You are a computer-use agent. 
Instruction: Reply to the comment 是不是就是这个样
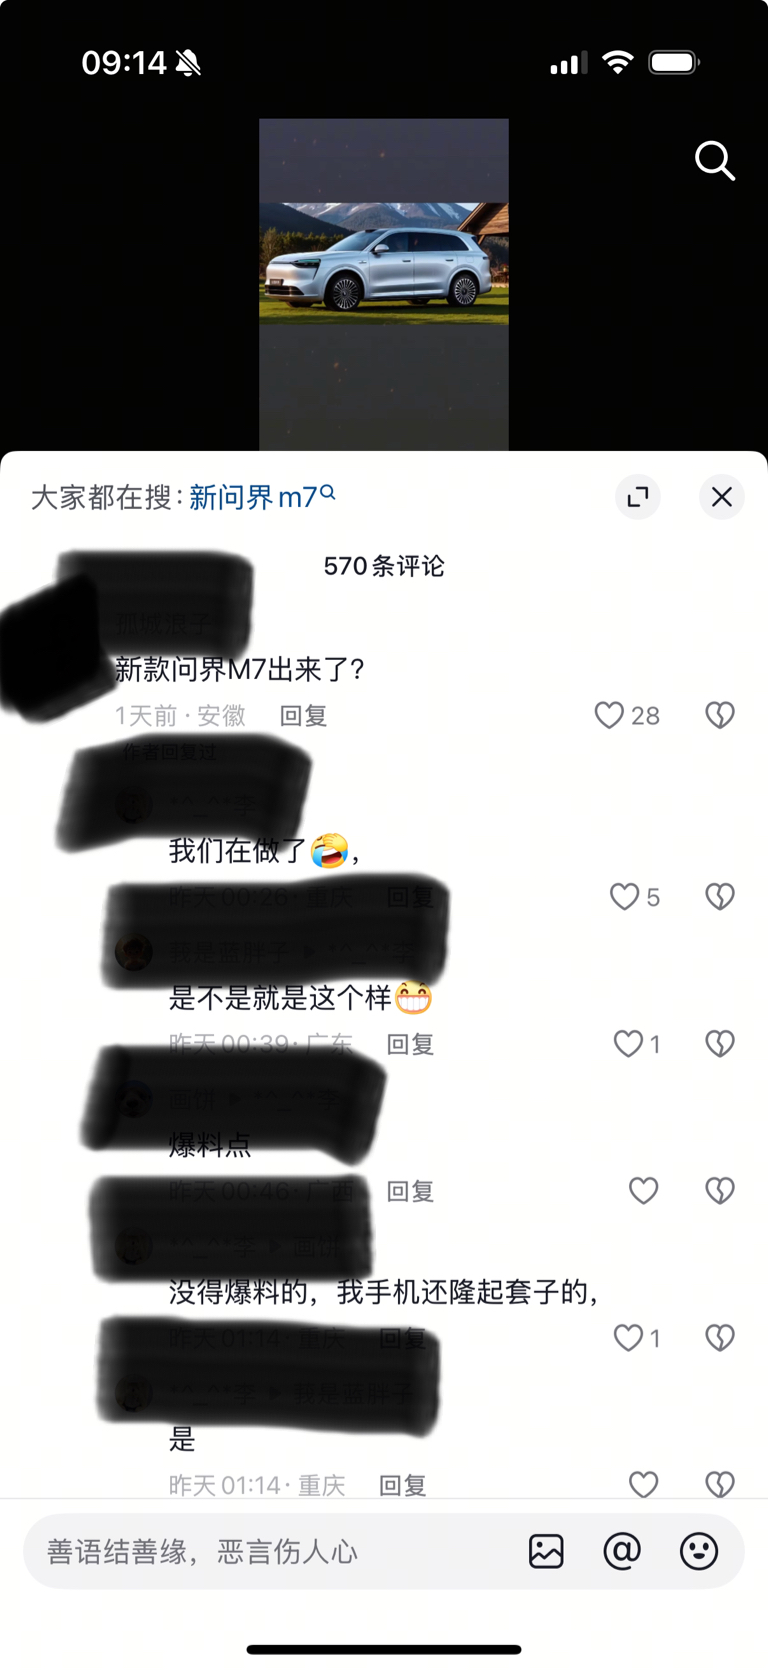click(410, 1045)
